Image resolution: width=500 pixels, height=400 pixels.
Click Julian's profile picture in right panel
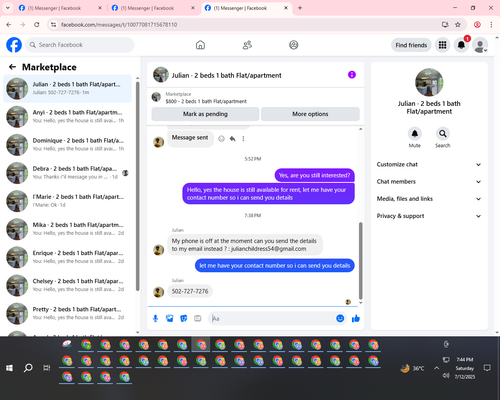click(429, 82)
